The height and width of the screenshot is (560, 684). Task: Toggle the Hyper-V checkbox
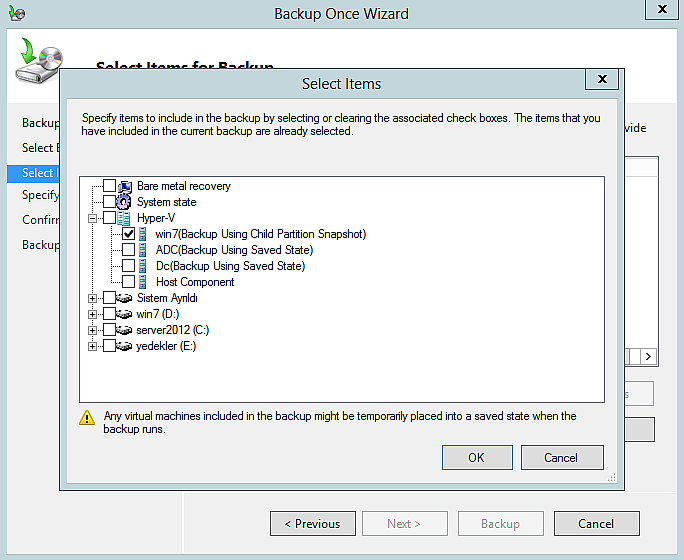point(109,218)
